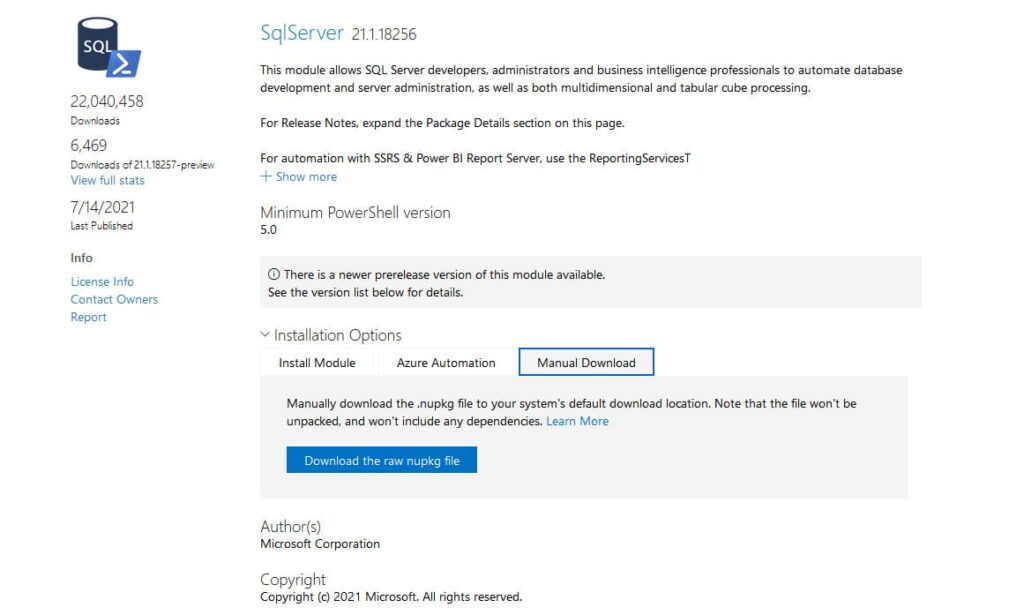Click the newer prerelease version notice banner
Viewport: 1024px width, 615px height.
(590, 283)
